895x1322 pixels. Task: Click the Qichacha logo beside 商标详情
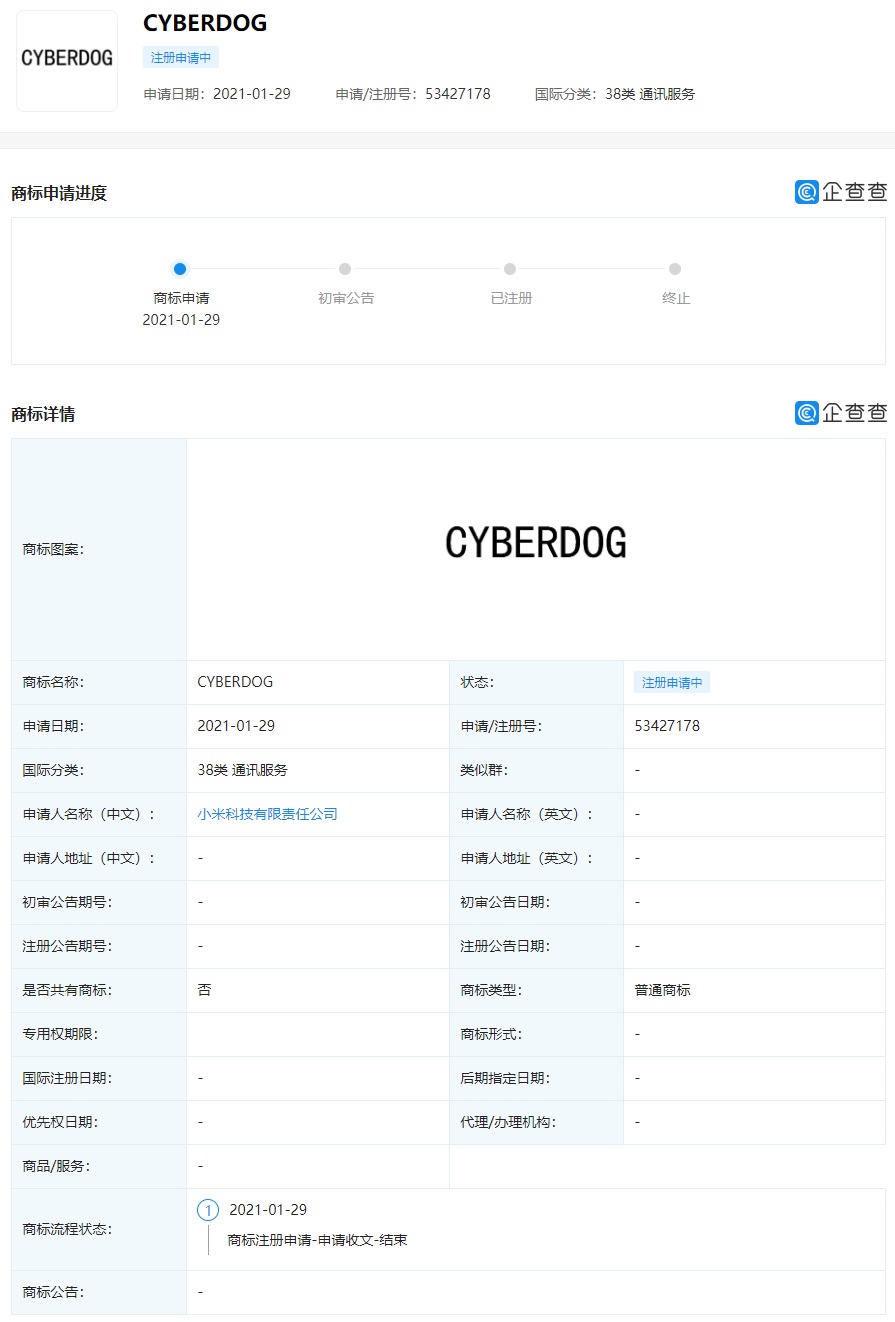(841, 412)
